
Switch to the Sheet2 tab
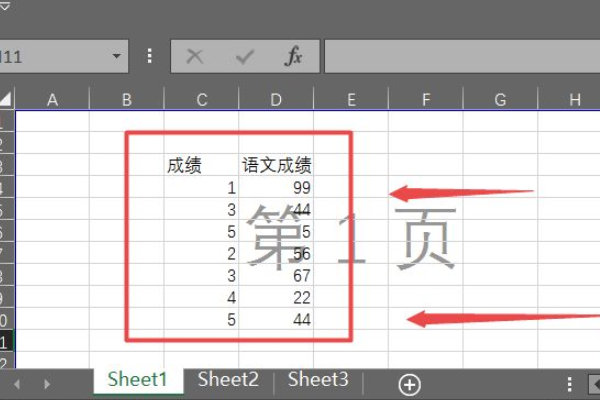228,380
